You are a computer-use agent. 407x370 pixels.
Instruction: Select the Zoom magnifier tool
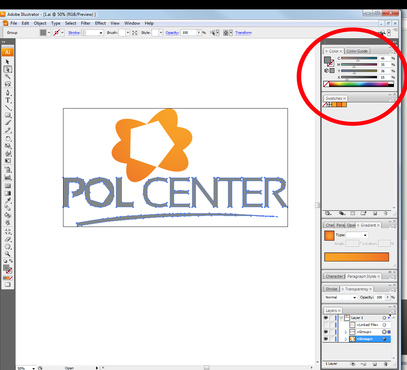tap(7, 255)
